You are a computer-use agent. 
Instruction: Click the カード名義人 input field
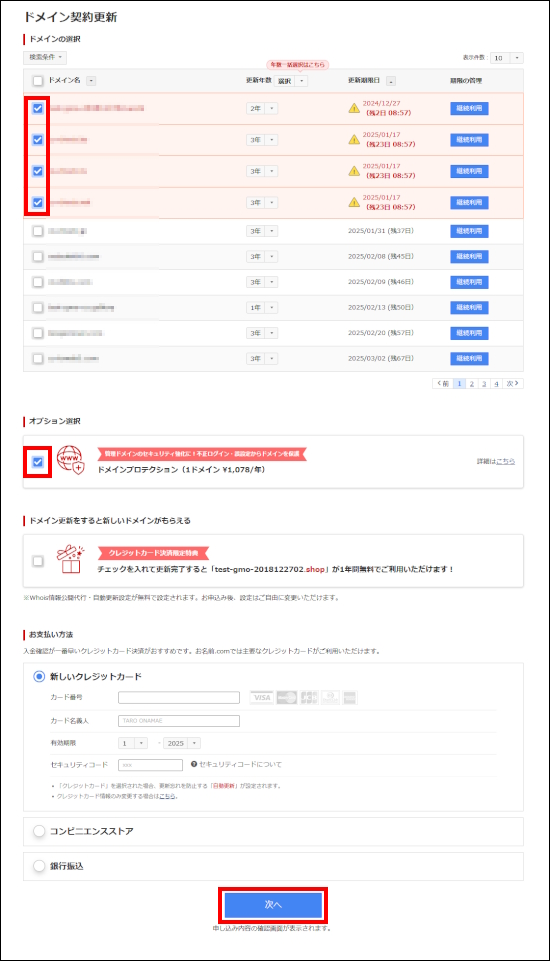click(179, 721)
